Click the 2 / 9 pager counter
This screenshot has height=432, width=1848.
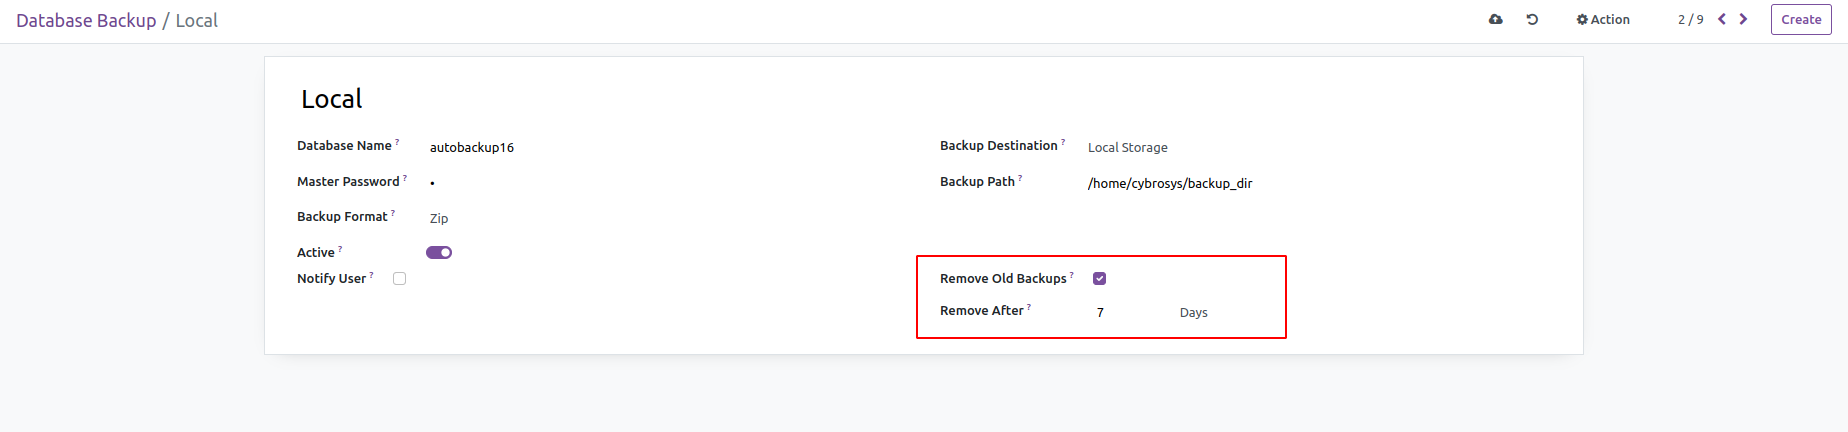click(x=1690, y=19)
